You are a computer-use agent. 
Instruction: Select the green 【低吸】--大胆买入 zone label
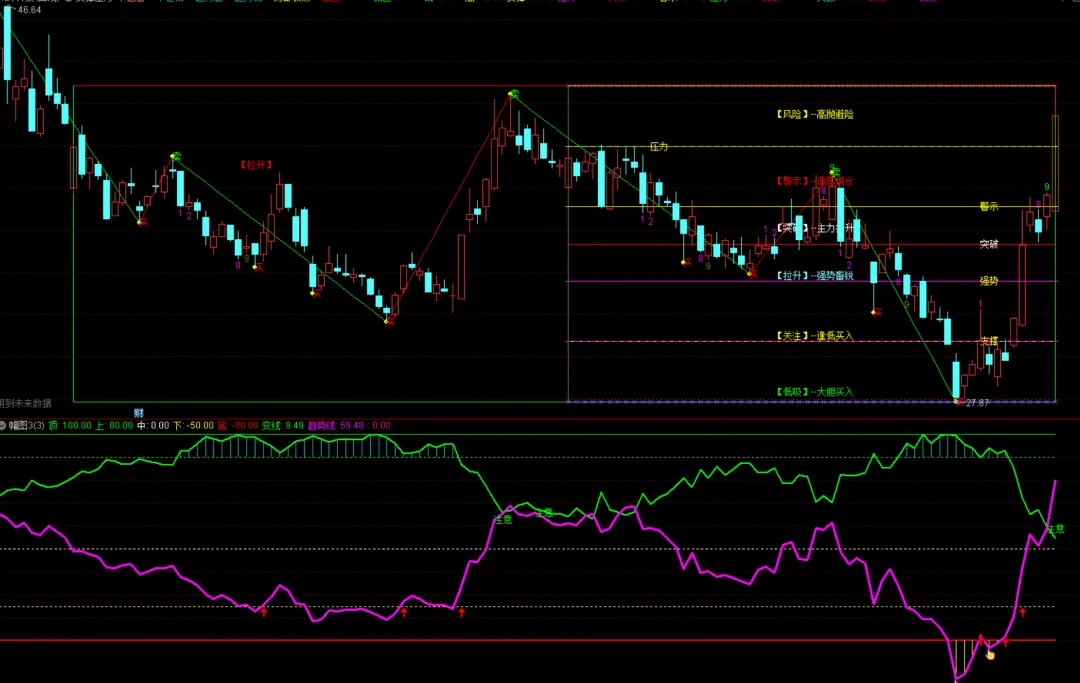click(x=815, y=392)
